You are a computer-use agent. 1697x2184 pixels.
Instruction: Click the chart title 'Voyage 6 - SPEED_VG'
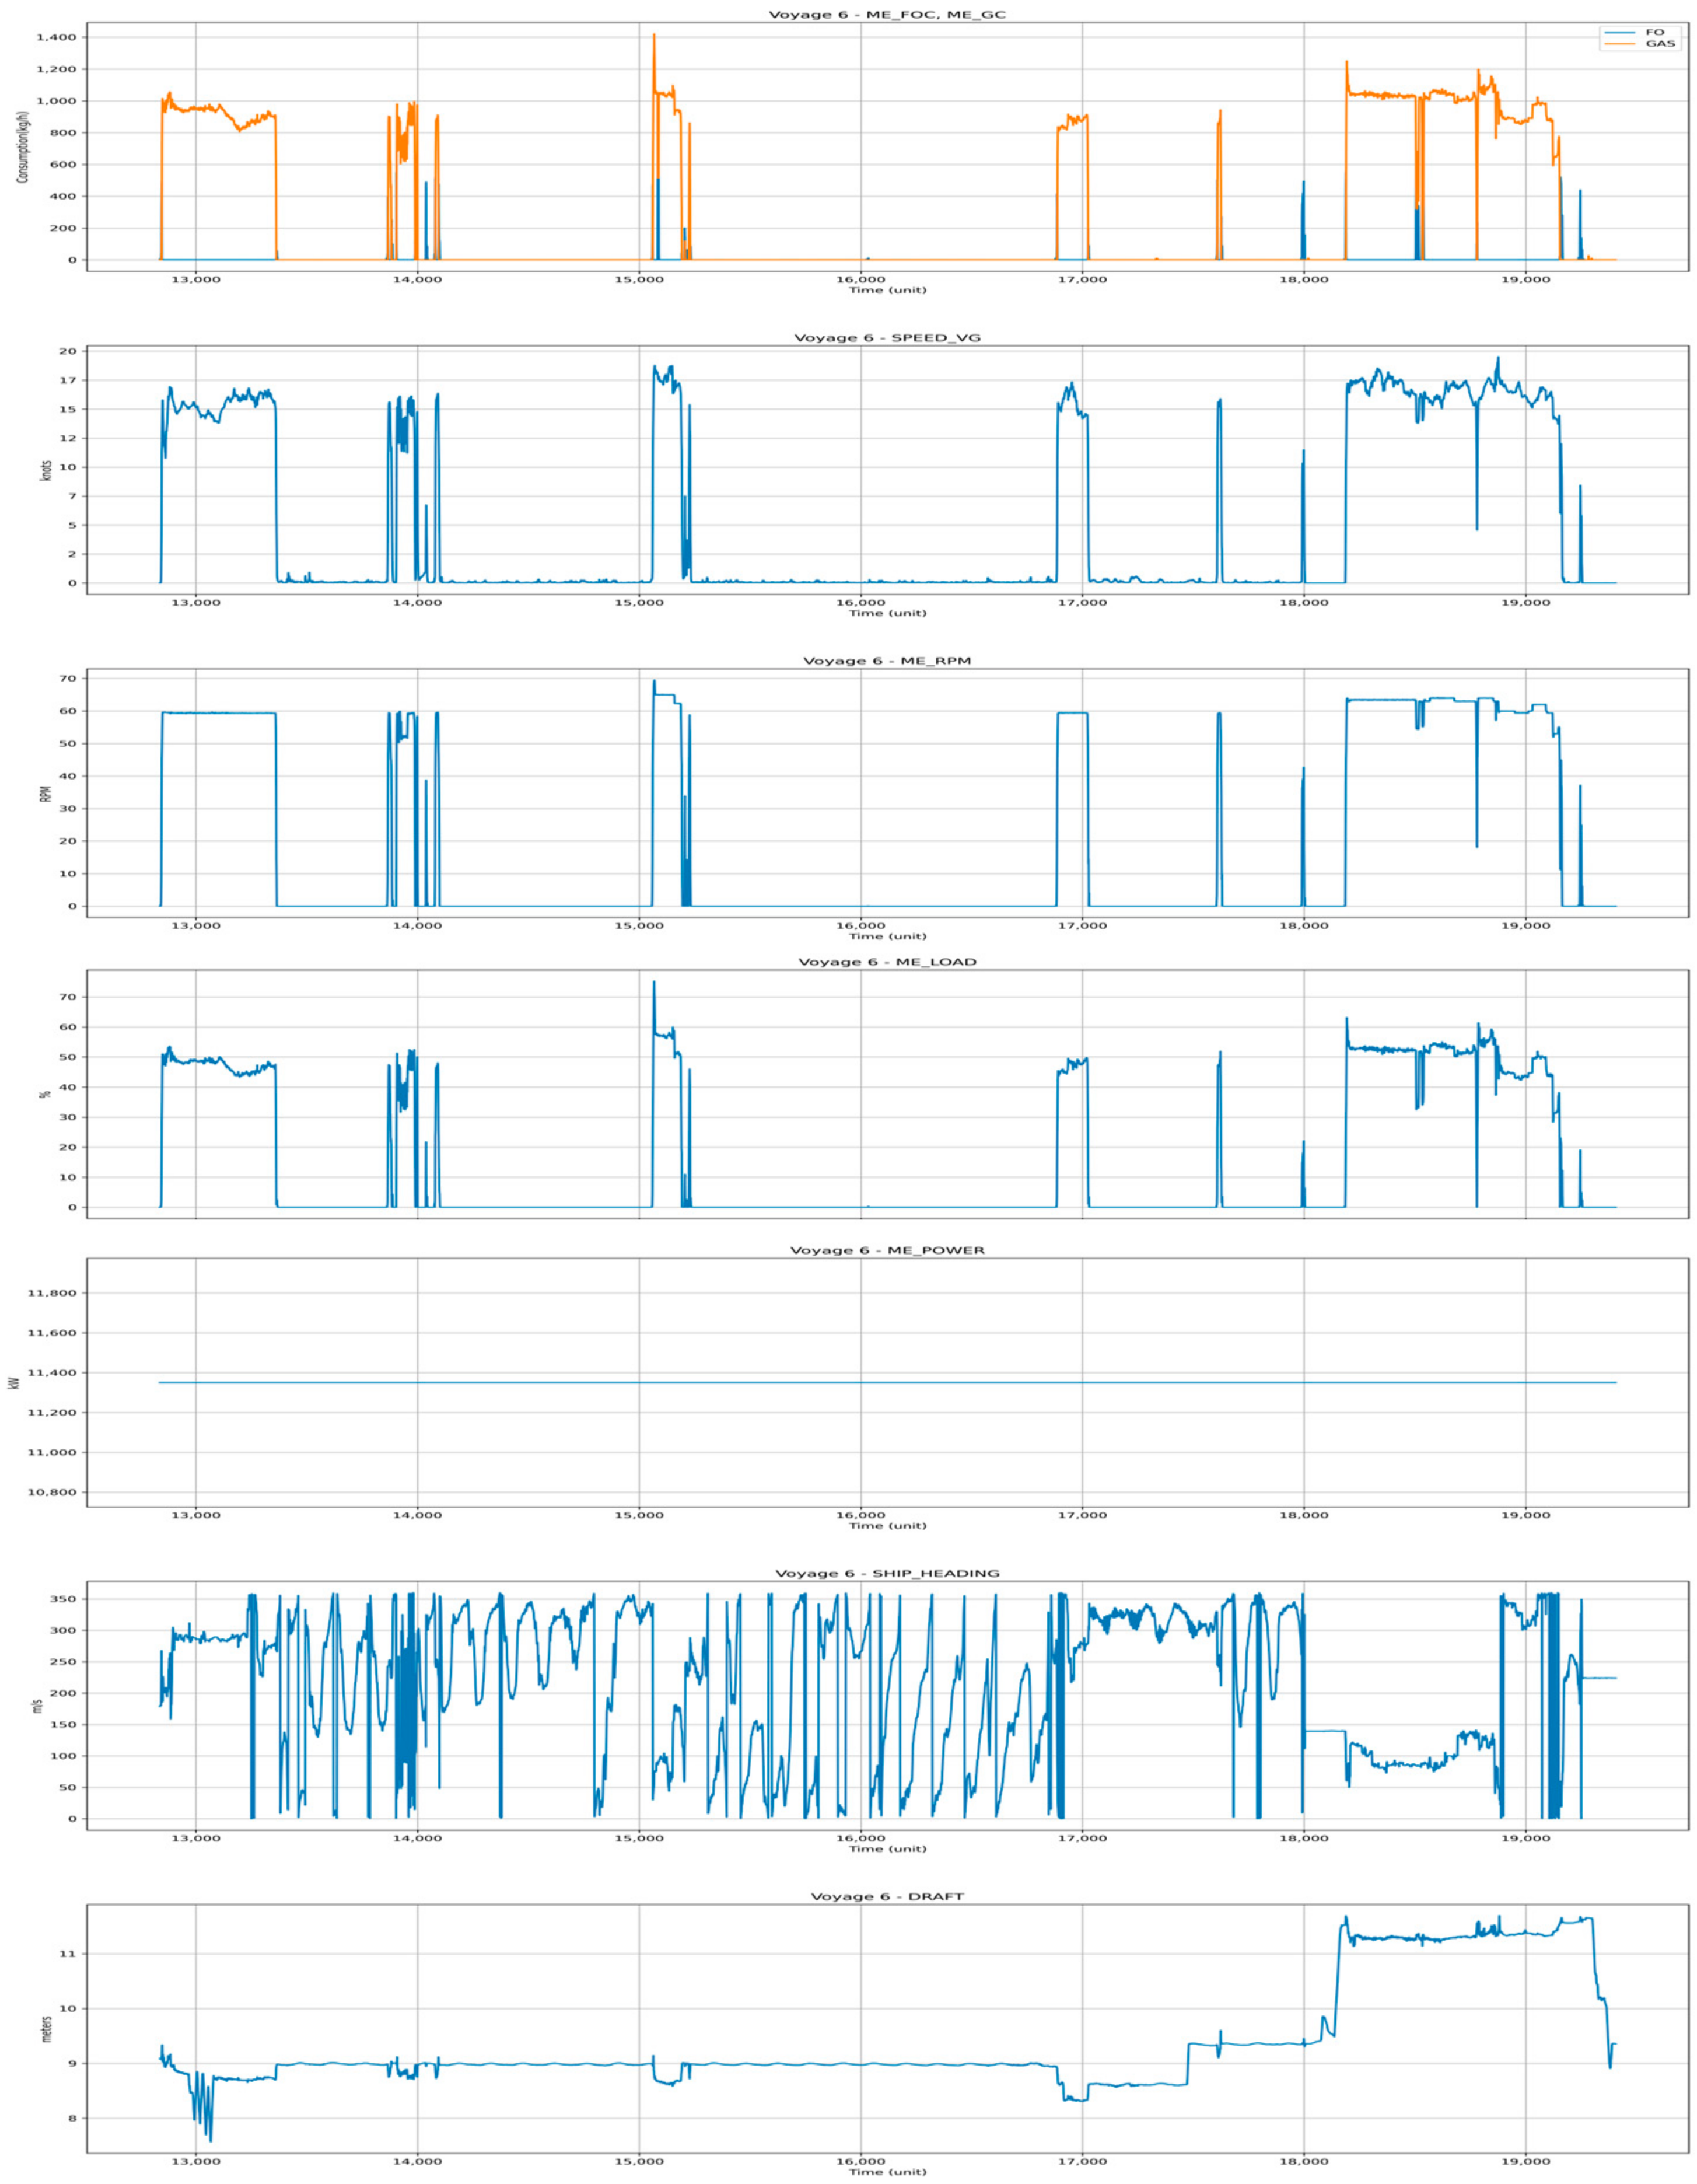tap(887, 338)
